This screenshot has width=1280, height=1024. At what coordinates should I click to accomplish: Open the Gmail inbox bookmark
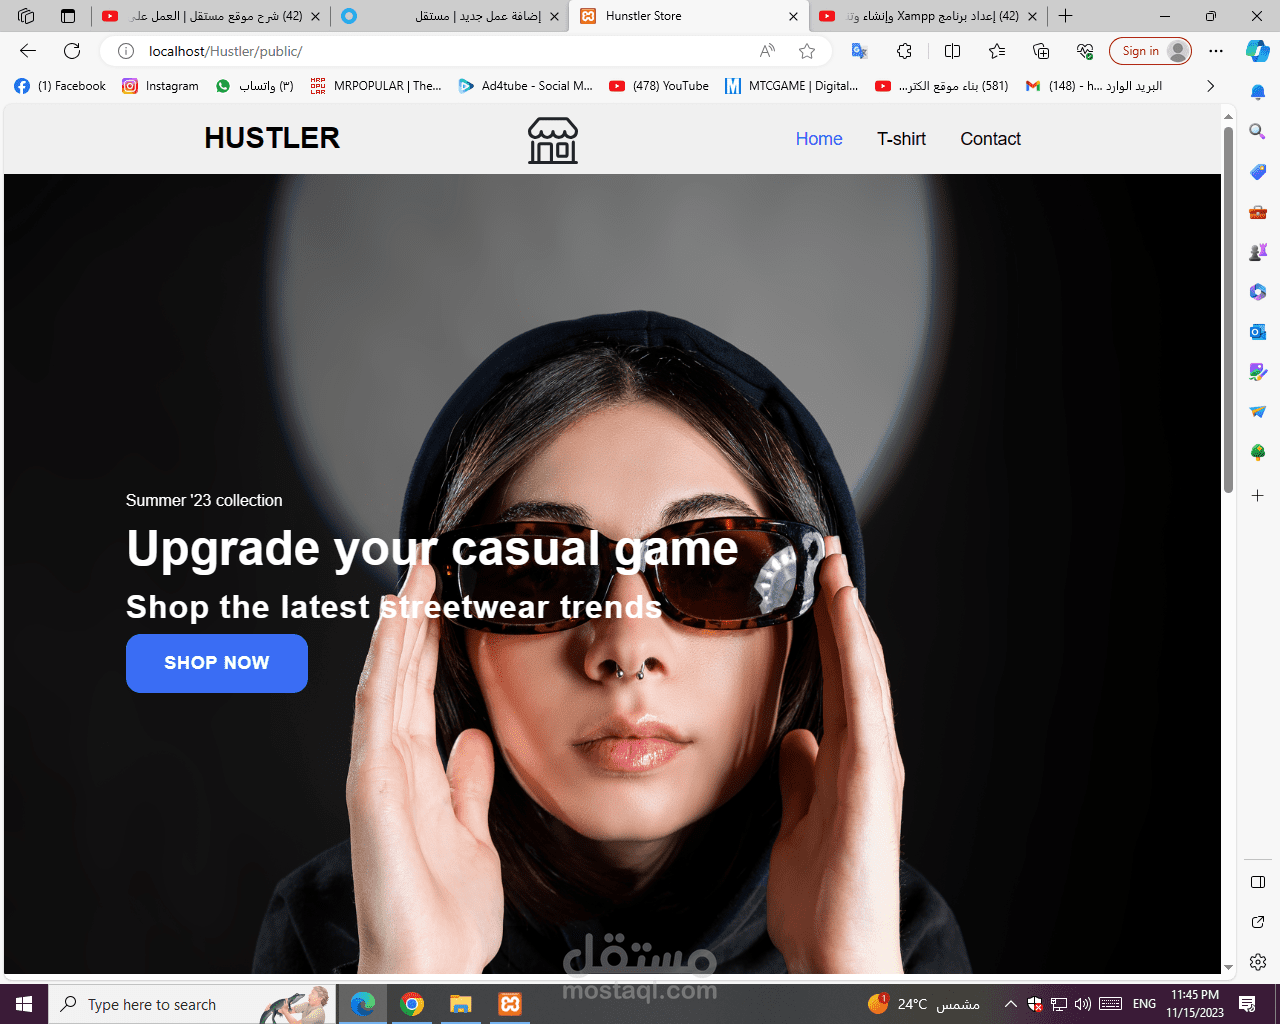click(1094, 86)
